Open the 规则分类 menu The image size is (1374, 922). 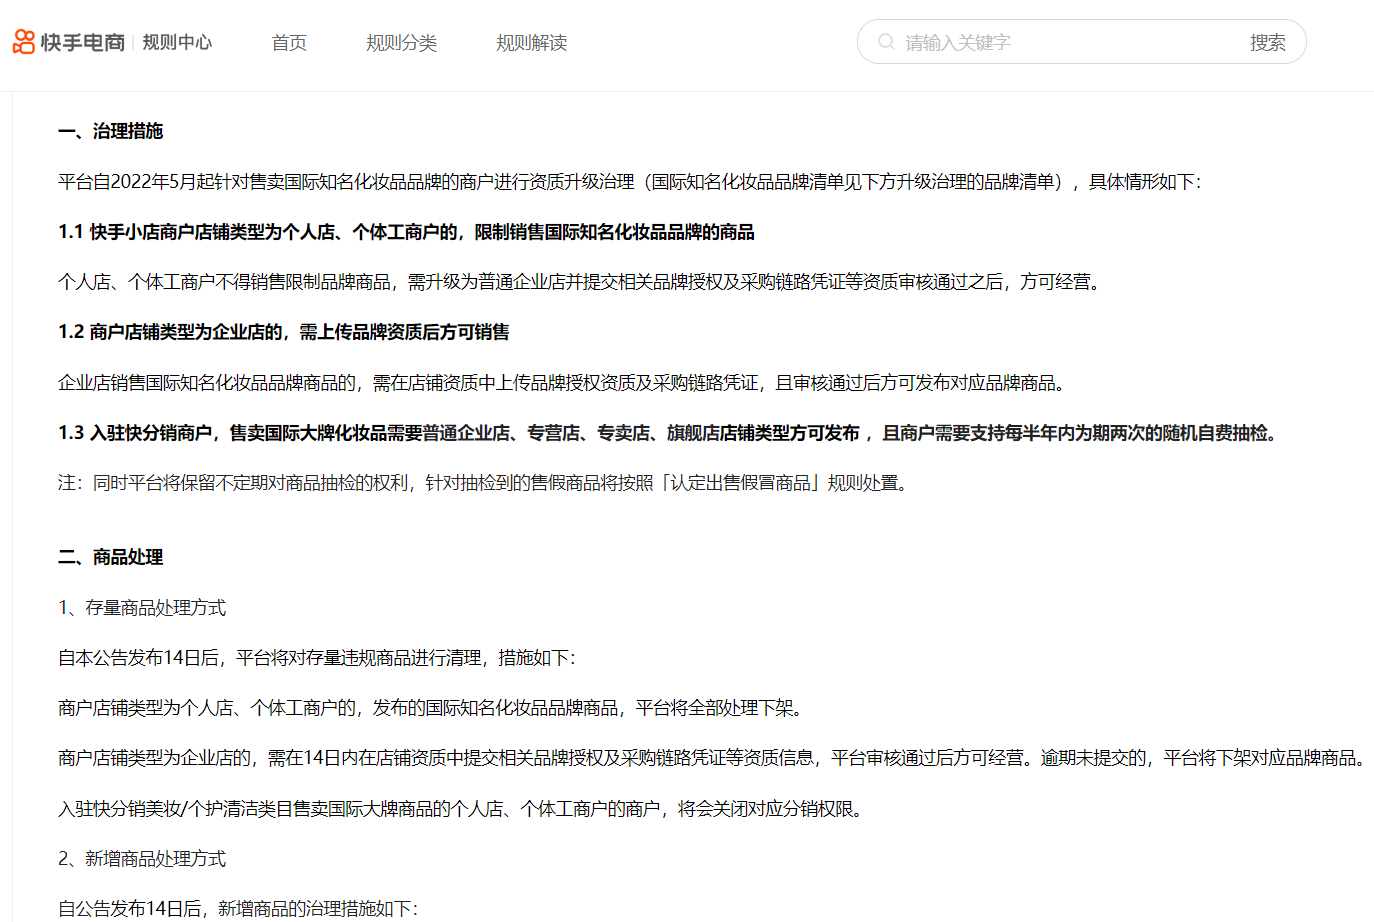(x=402, y=43)
